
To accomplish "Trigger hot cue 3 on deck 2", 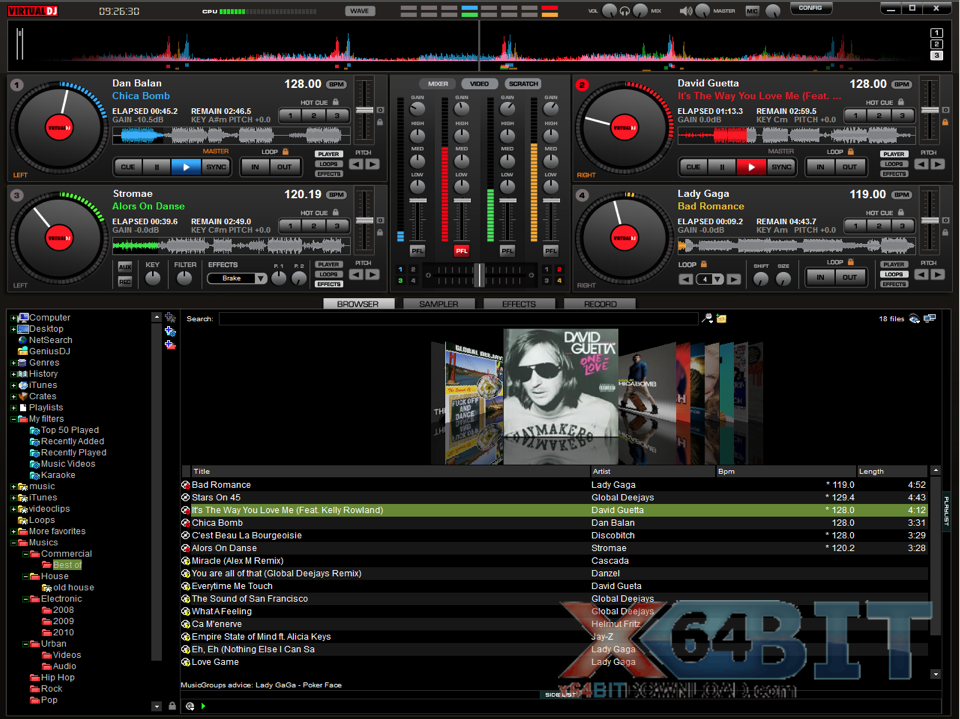I will click(902, 115).
